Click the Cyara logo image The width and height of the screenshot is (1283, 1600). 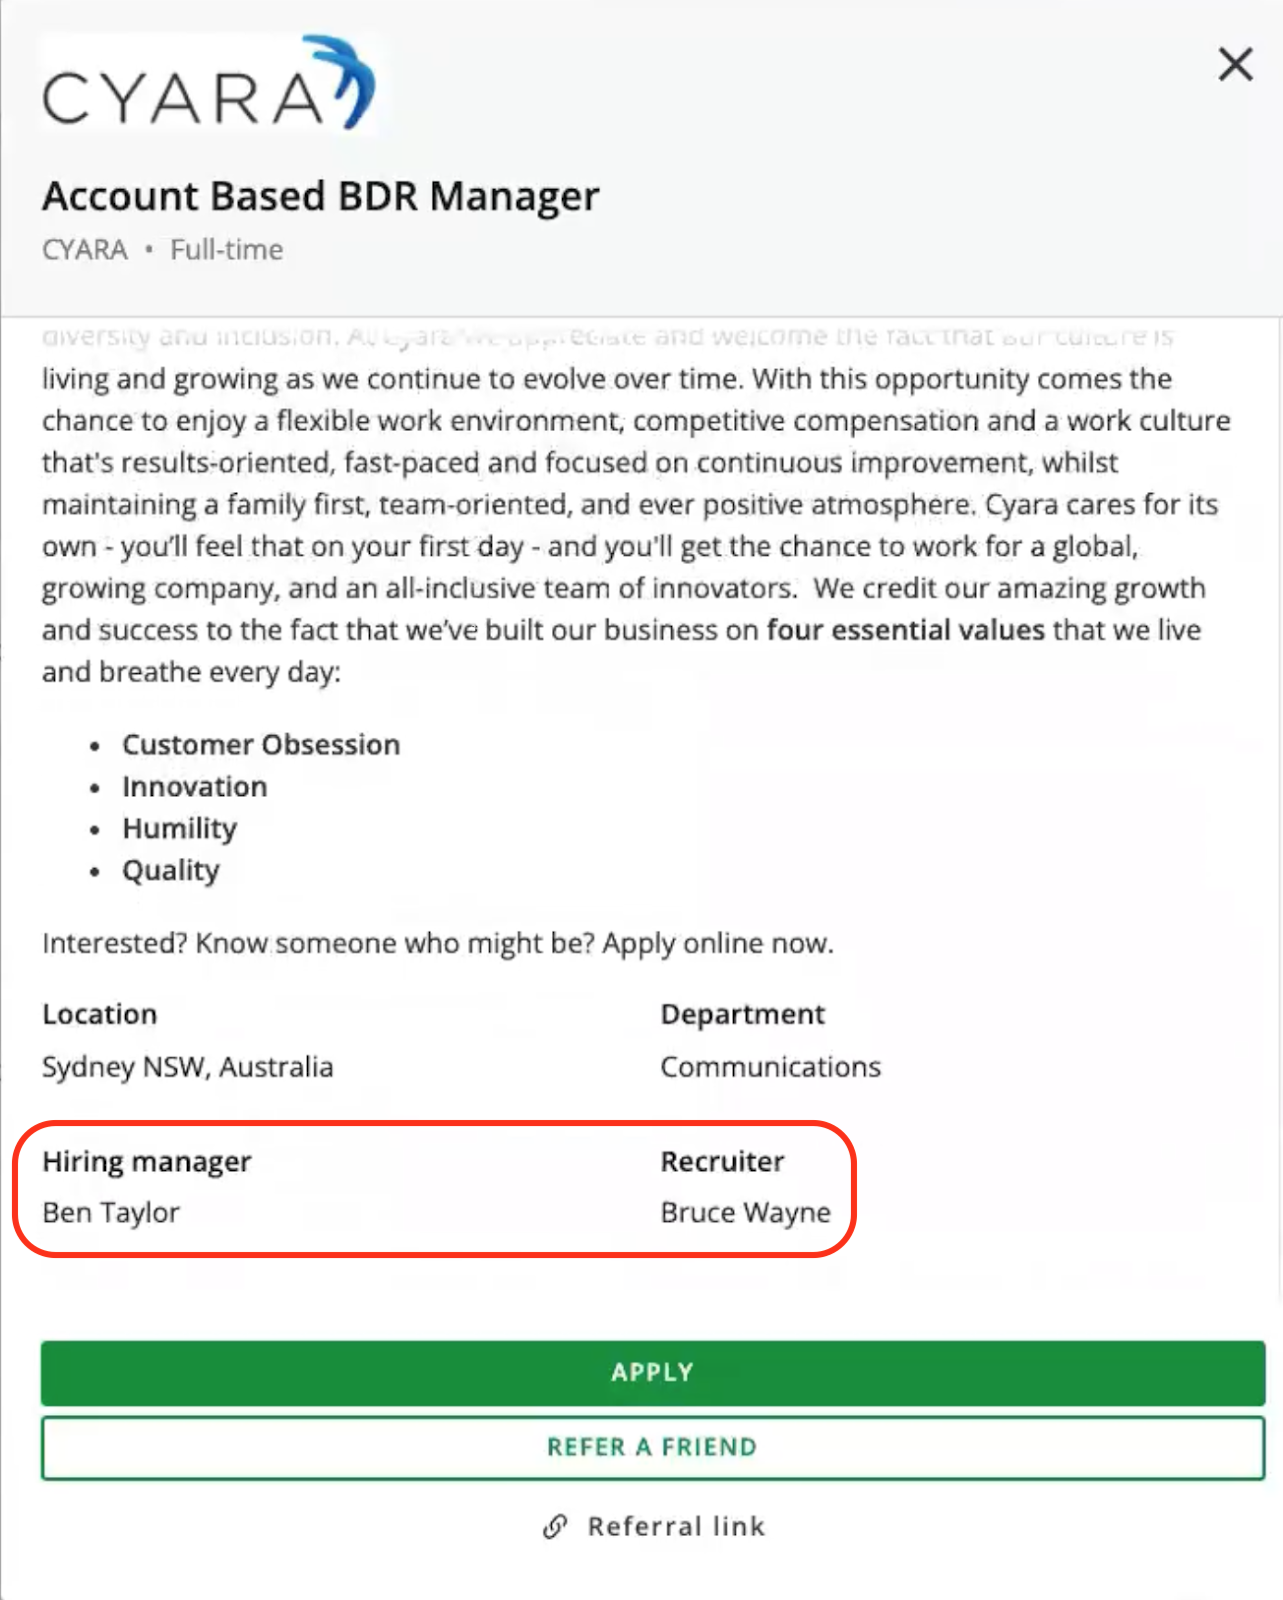208,84
